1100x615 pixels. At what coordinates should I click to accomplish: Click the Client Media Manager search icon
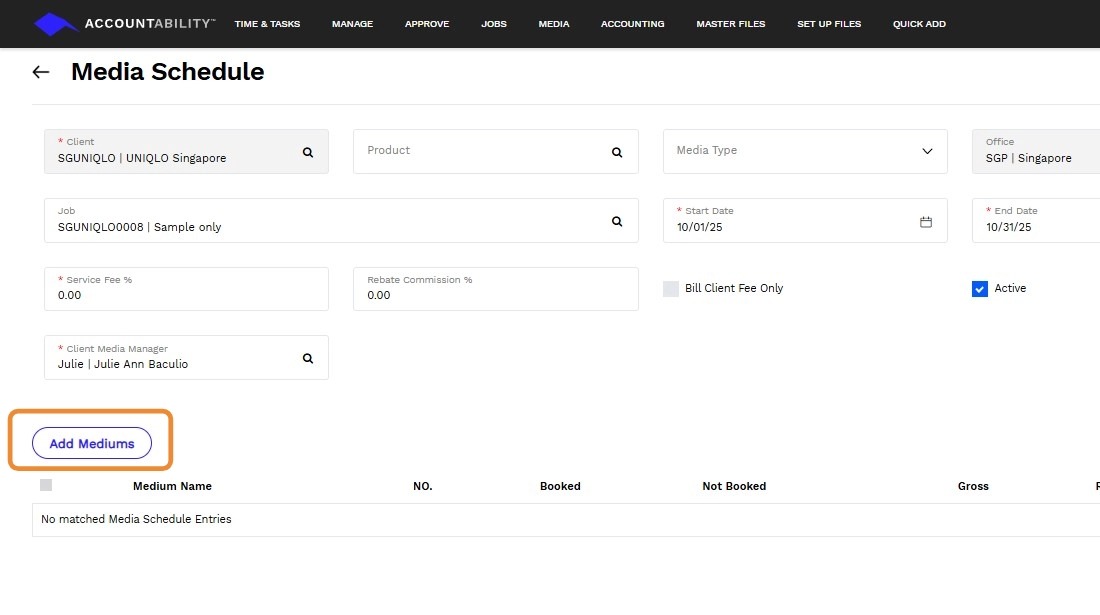308,358
